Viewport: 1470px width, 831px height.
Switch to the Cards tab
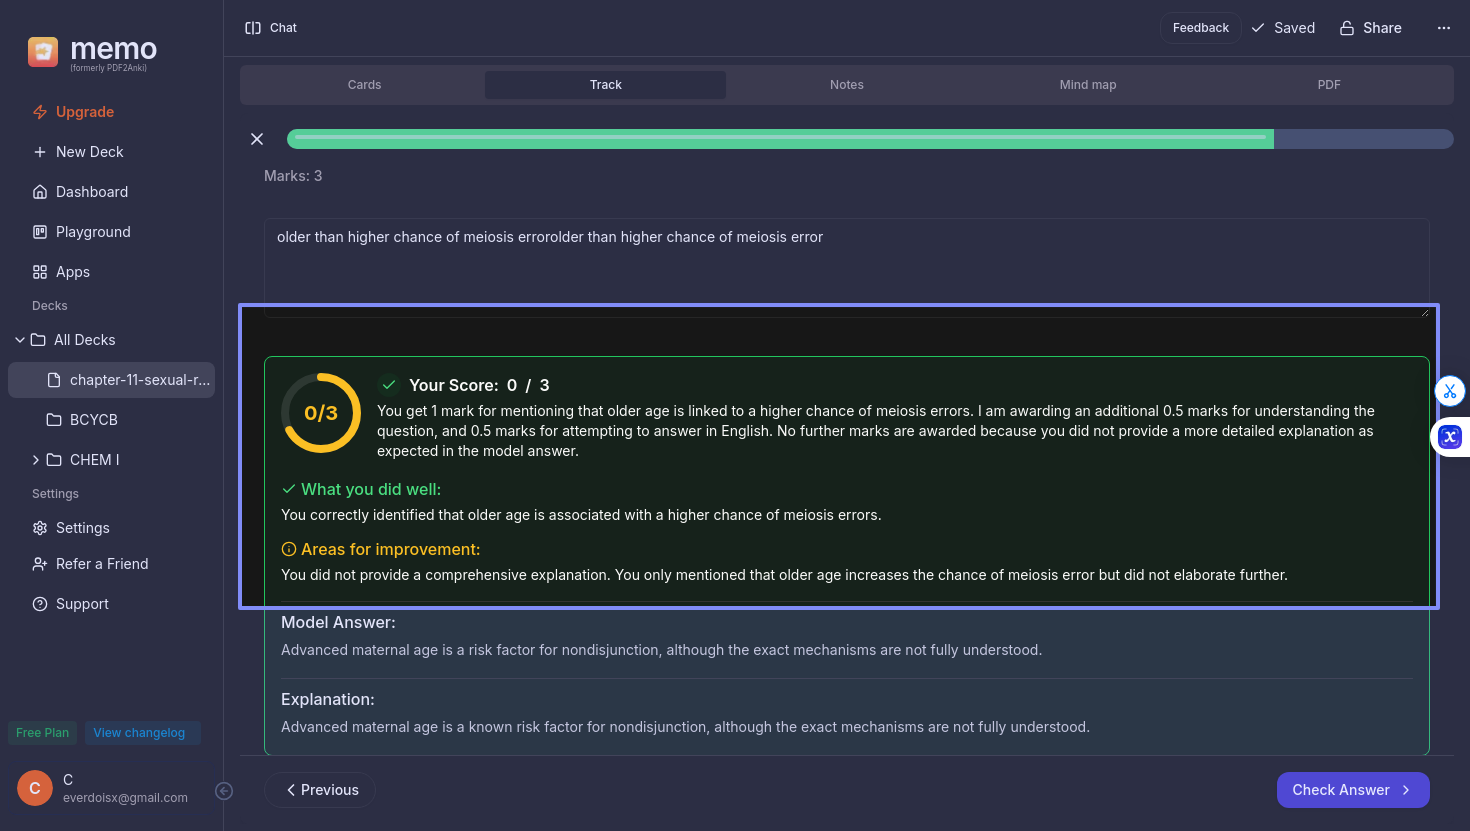[364, 85]
